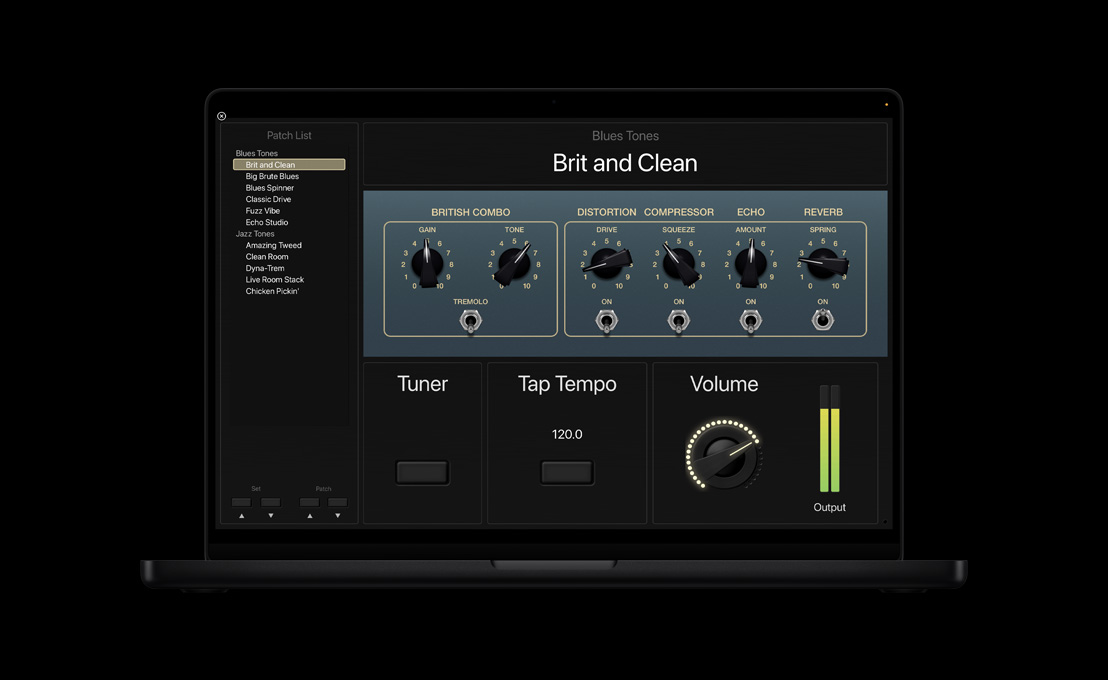Activate the Tuner button

point(422,471)
